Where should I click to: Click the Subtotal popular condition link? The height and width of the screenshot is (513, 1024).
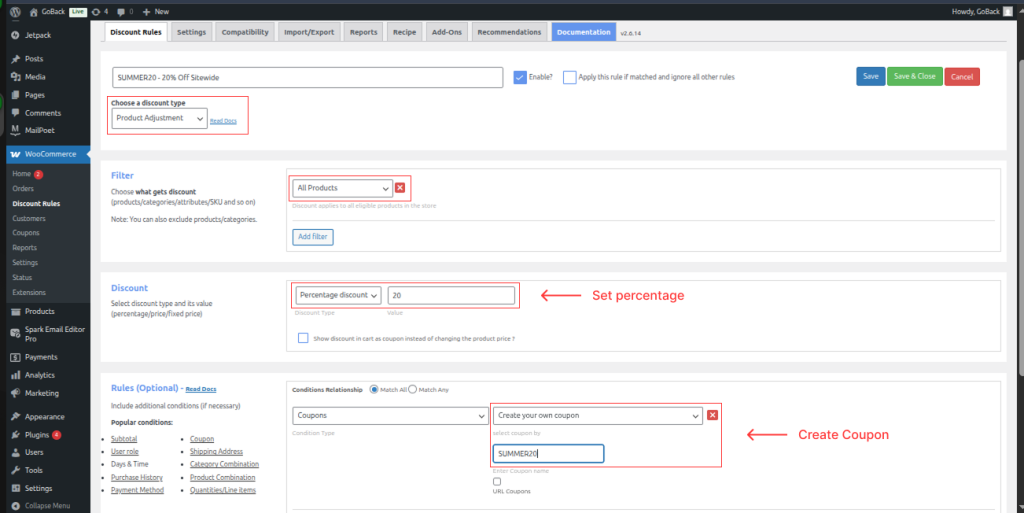(124, 439)
